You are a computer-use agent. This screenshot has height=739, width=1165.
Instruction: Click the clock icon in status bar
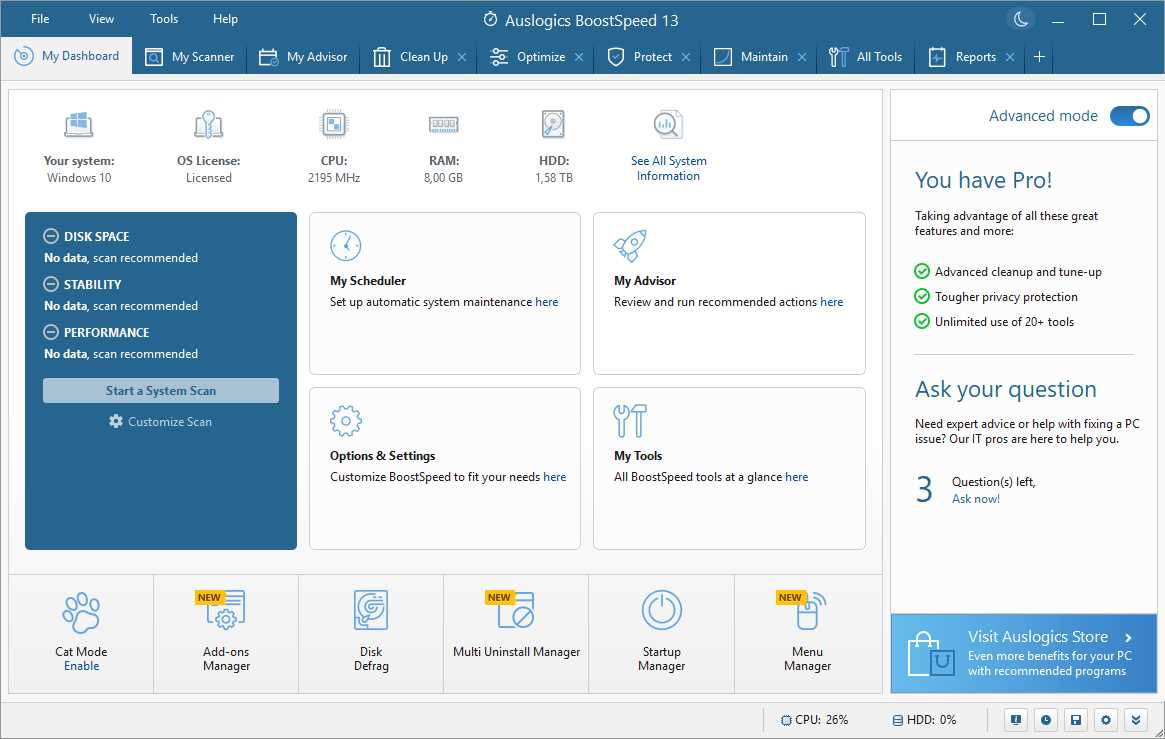point(1045,720)
